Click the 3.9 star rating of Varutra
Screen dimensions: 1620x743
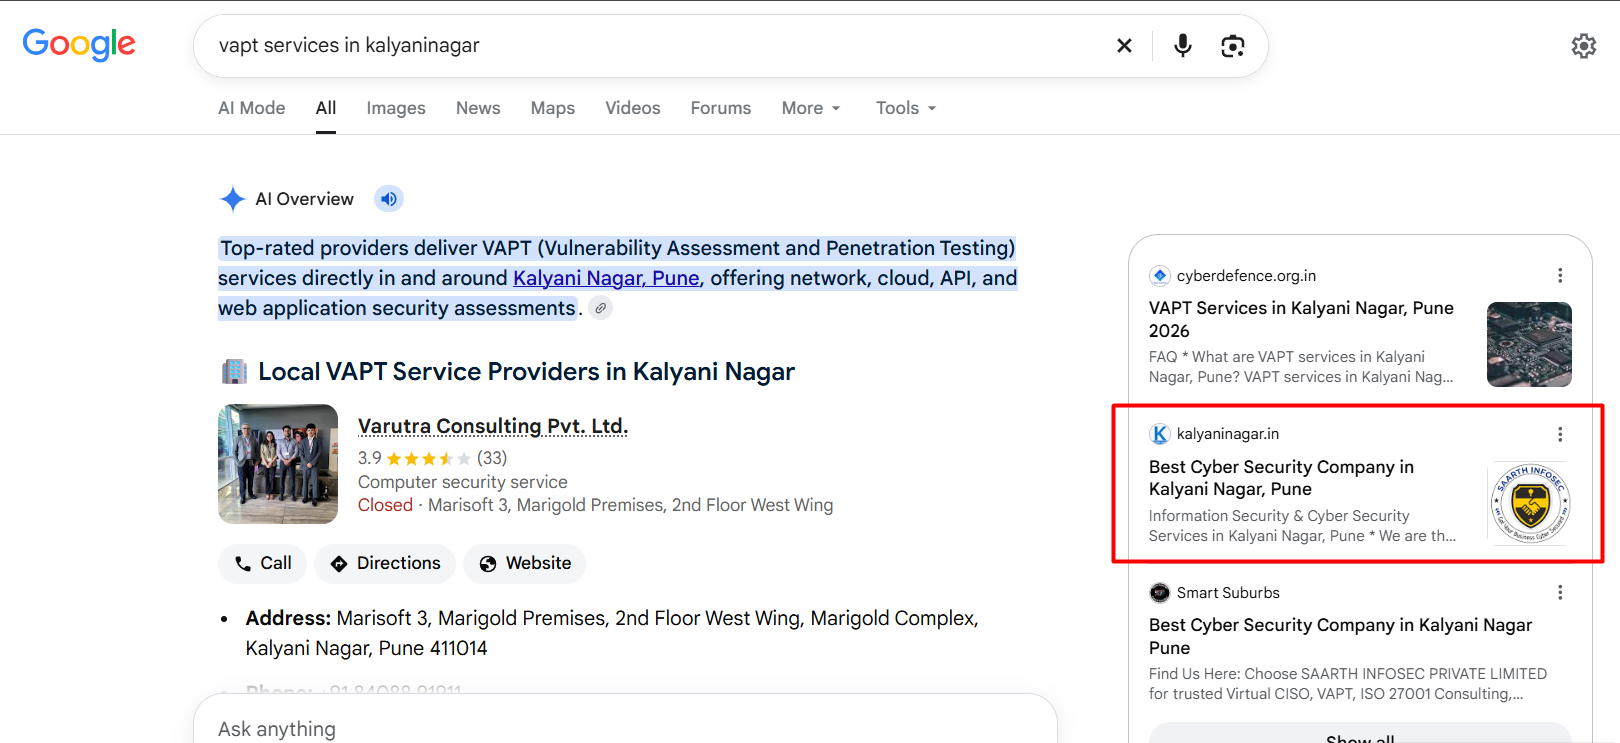(414, 458)
